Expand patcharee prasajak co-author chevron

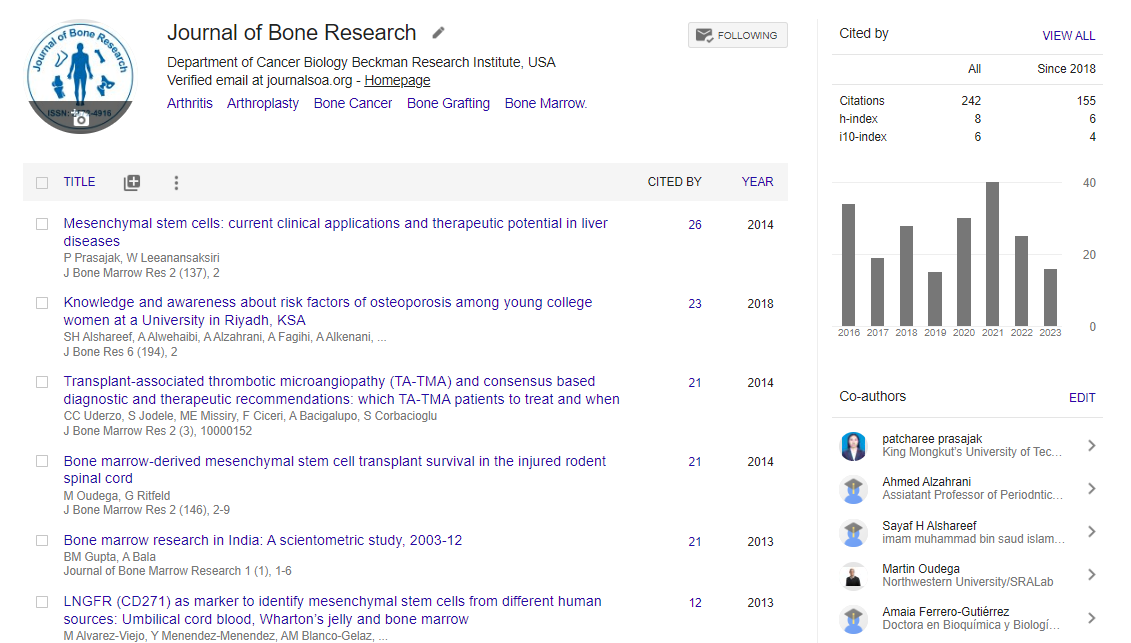pyautogui.click(x=1091, y=446)
